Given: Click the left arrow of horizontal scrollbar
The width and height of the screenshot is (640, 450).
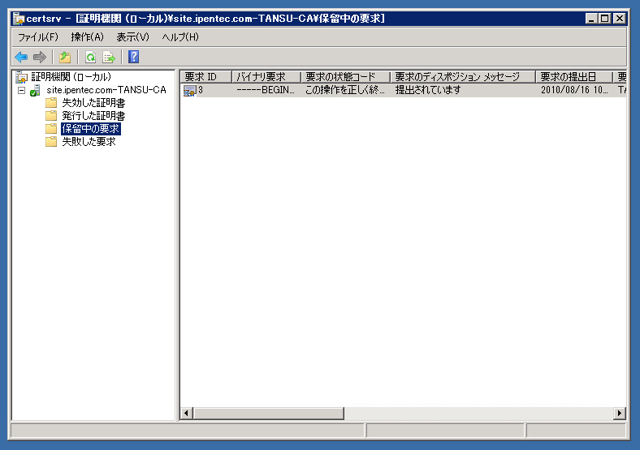Looking at the screenshot, I should coord(186,413).
